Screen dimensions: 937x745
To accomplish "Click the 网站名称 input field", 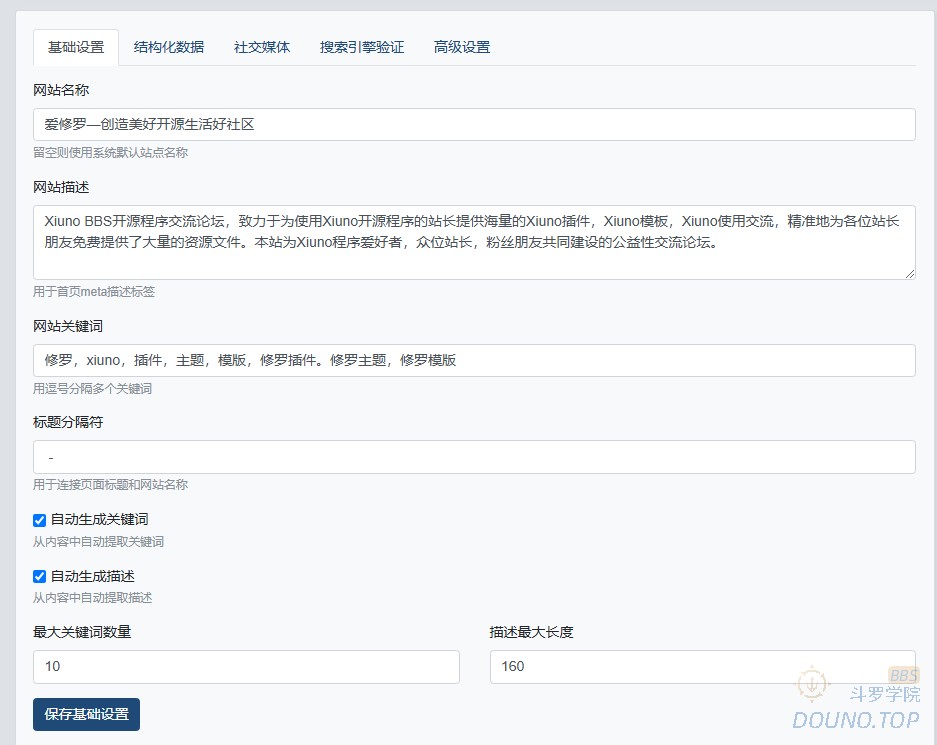I will pyautogui.click(x=474, y=125).
